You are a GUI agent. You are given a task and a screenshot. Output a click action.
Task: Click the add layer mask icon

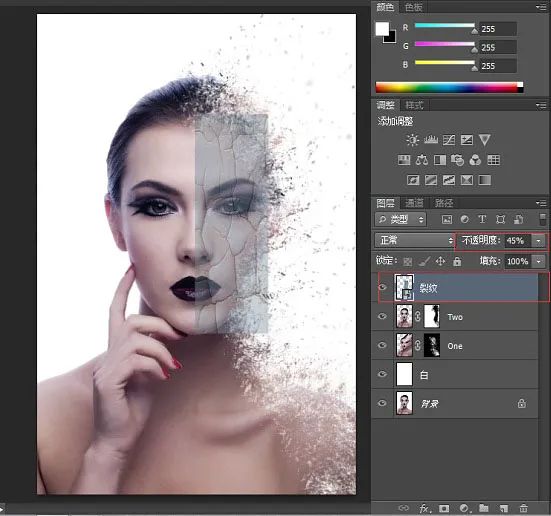pyautogui.click(x=444, y=508)
